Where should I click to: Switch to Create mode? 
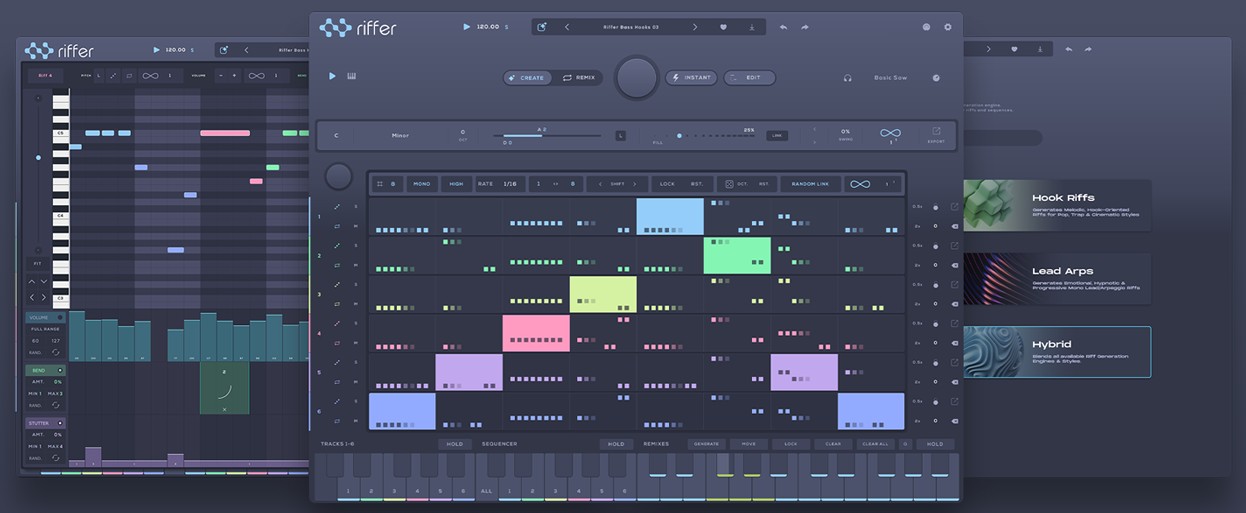(x=527, y=77)
